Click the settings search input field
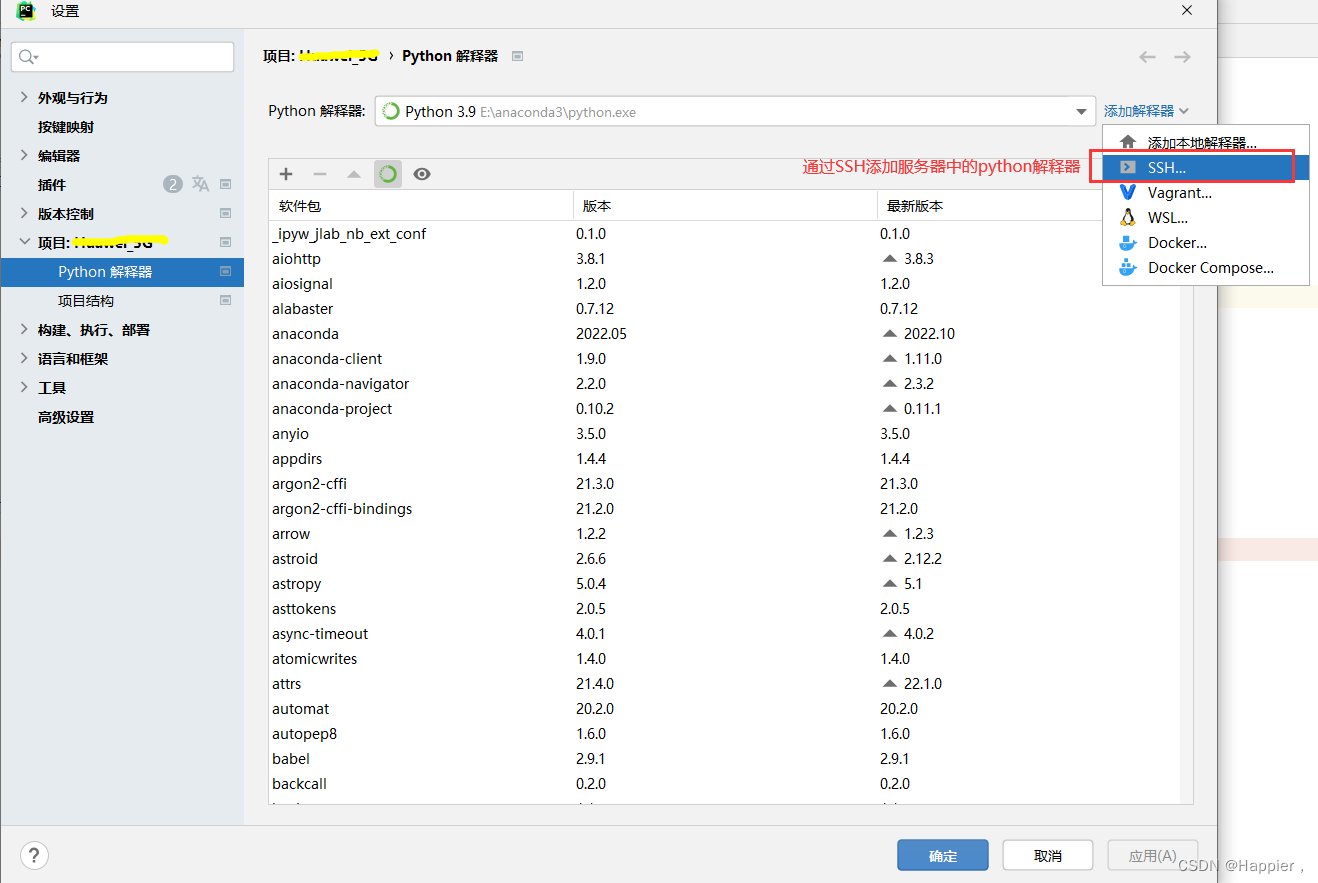1318x883 pixels. click(x=122, y=57)
